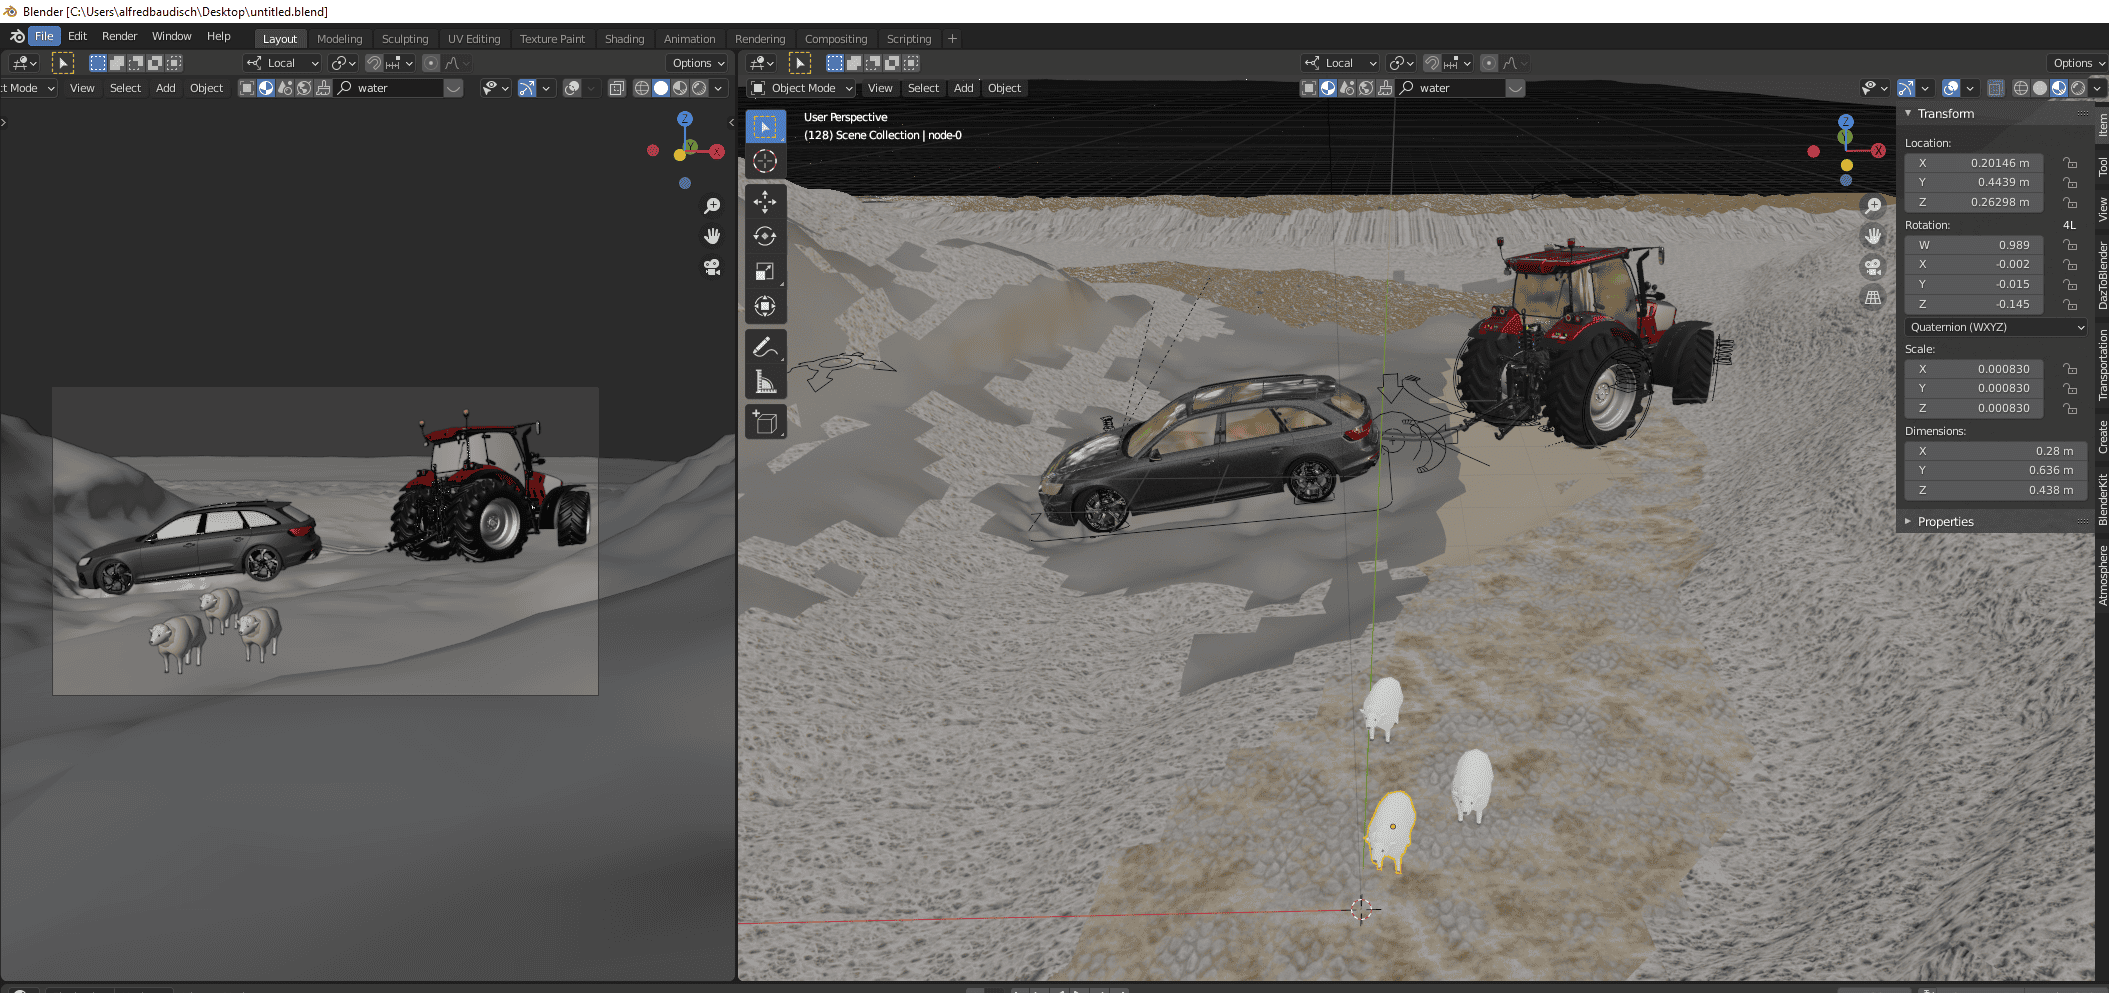Select the Measure ruler tool
Screen dimensions: 2109x993
pyautogui.click(x=765, y=382)
